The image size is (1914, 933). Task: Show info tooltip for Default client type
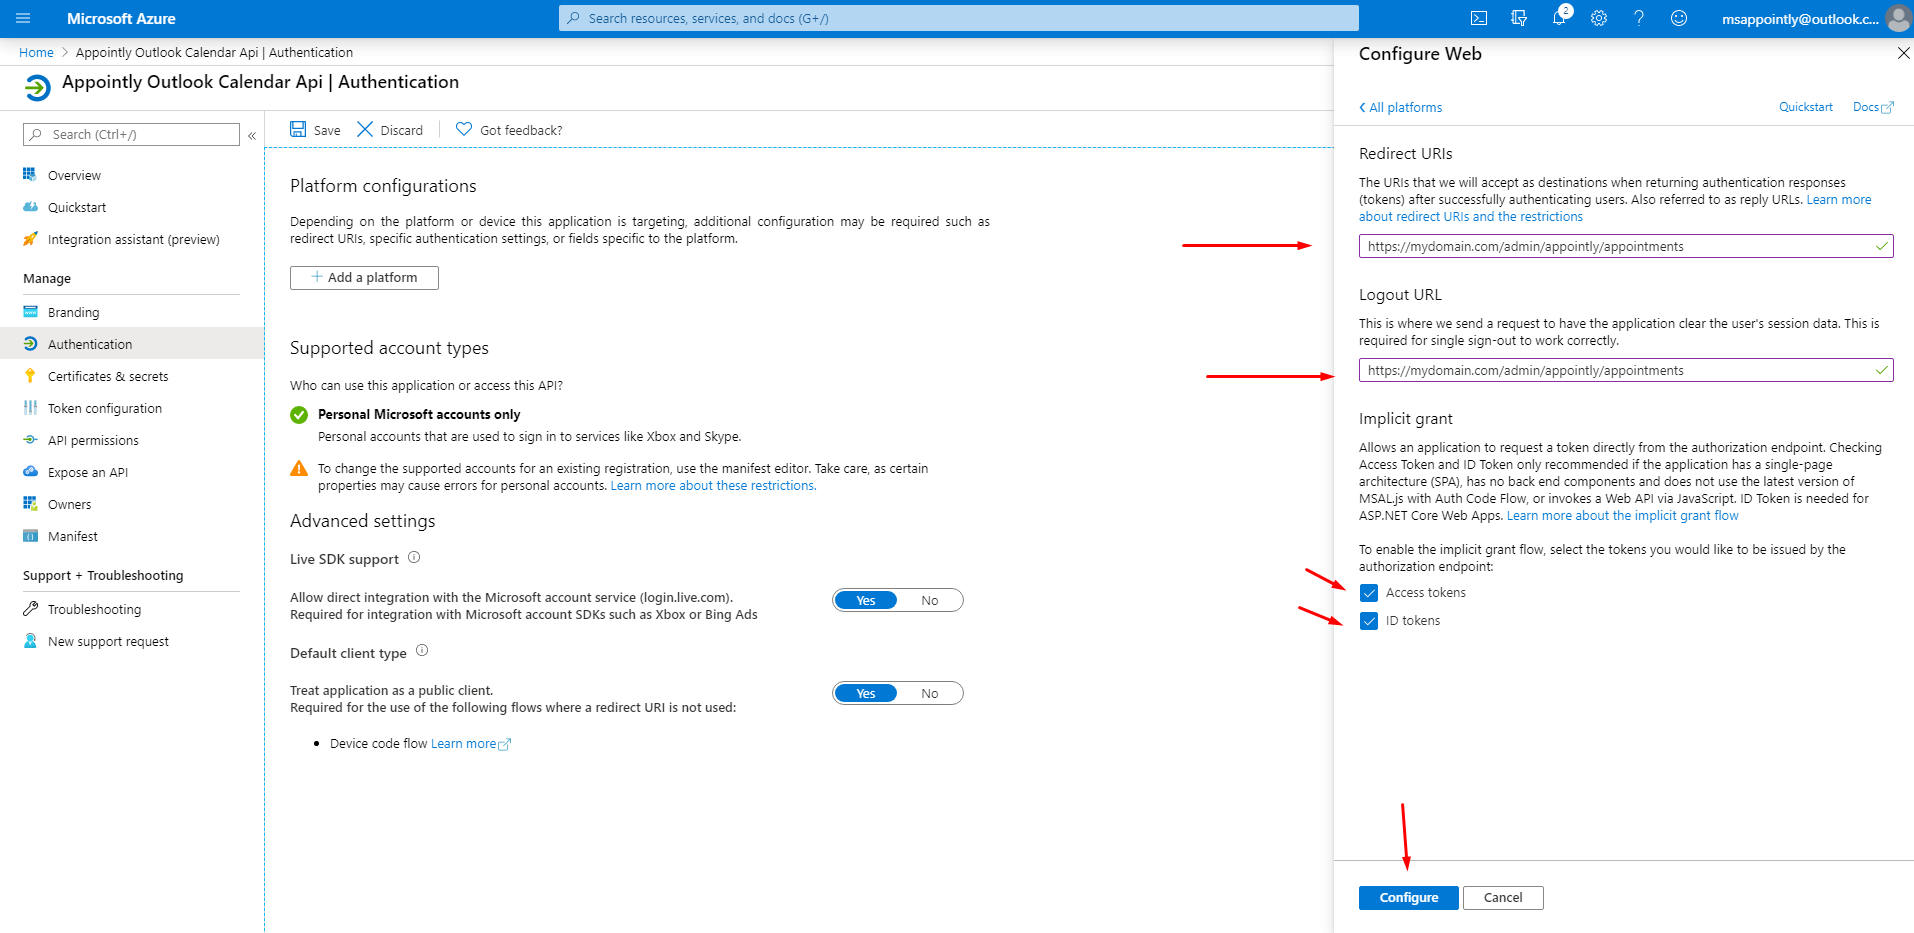[x=422, y=651]
